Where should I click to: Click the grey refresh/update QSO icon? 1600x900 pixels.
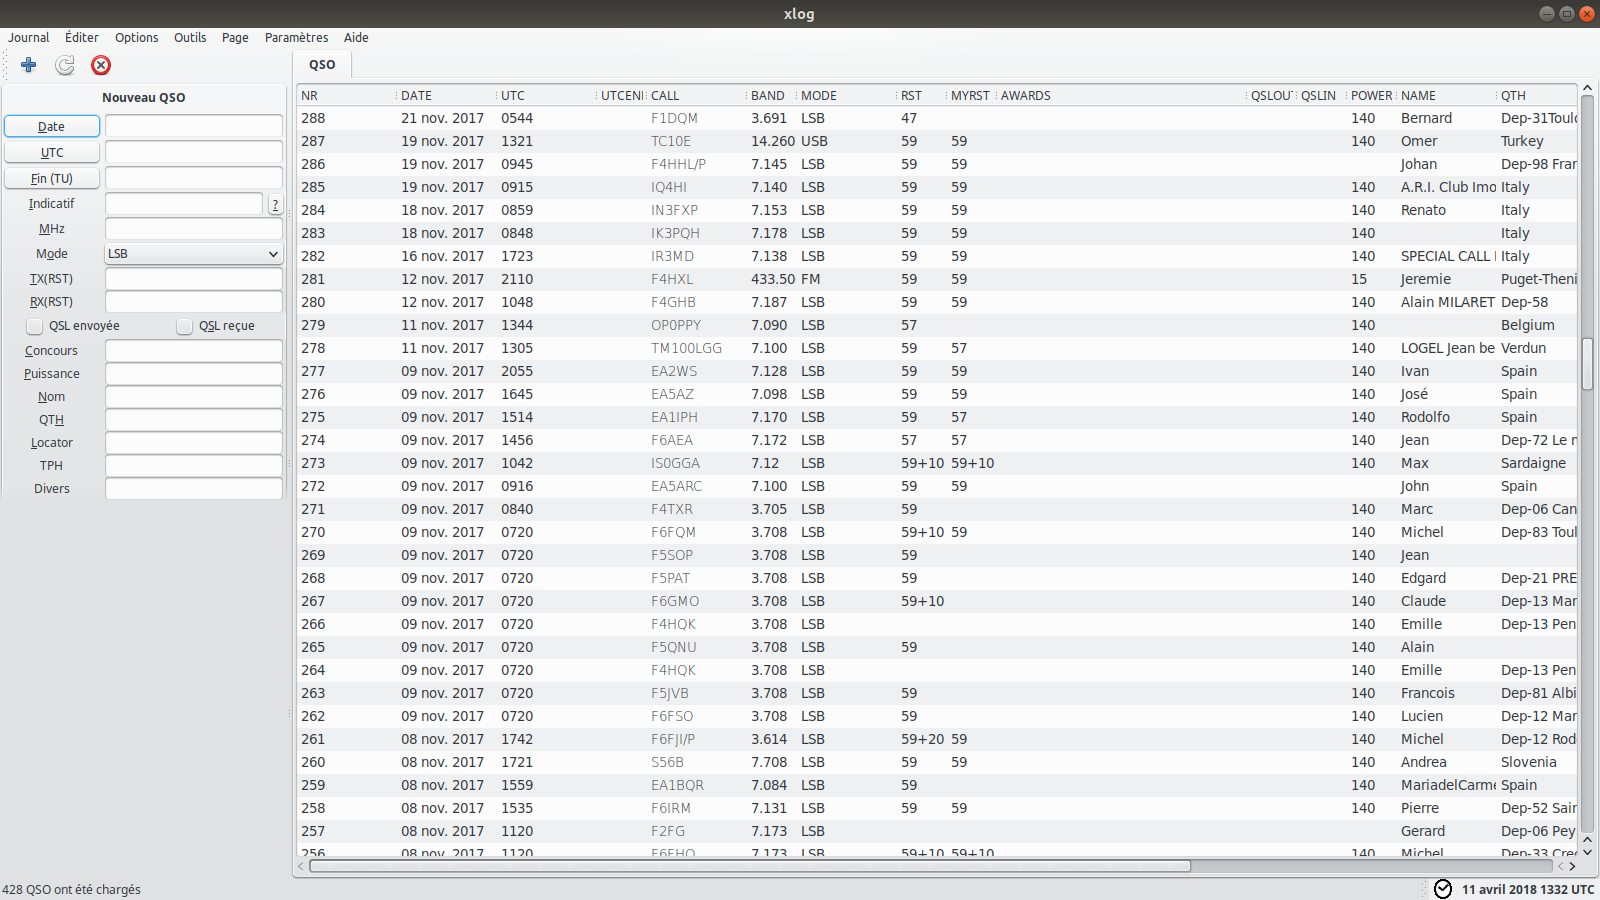(65, 65)
